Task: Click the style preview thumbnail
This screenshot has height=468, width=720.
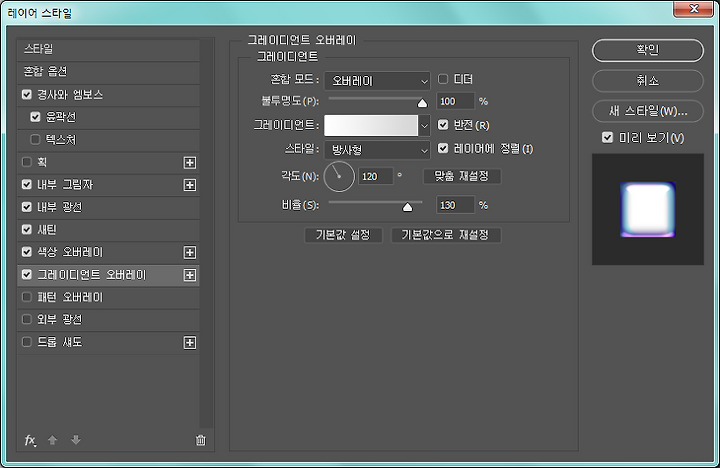Action: click(648, 209)
